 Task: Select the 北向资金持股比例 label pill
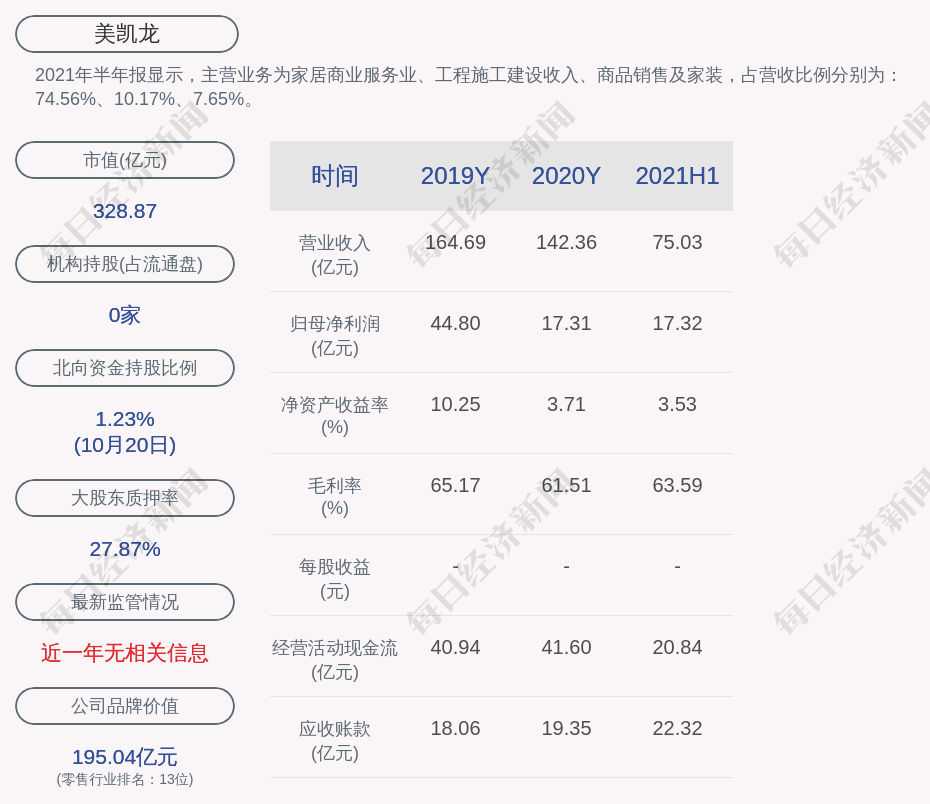[x=125, y=368]
